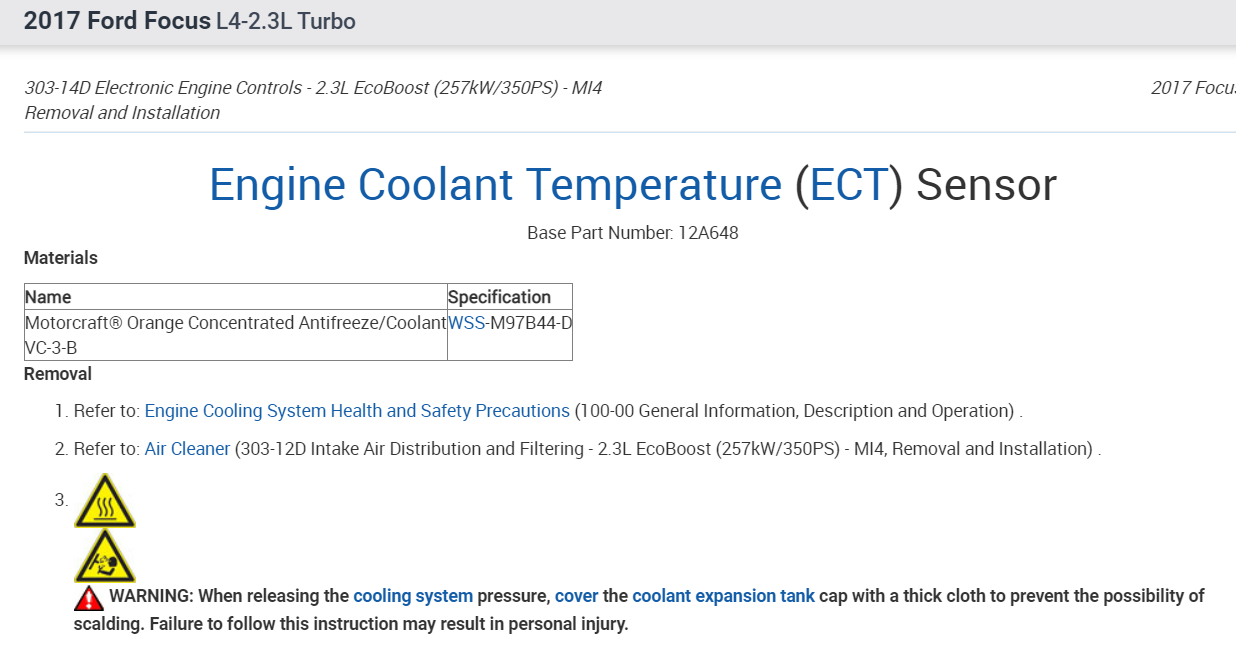Click the Materials section heading
The width and height of the screenshot is (1236, 650).
[61, 258]
